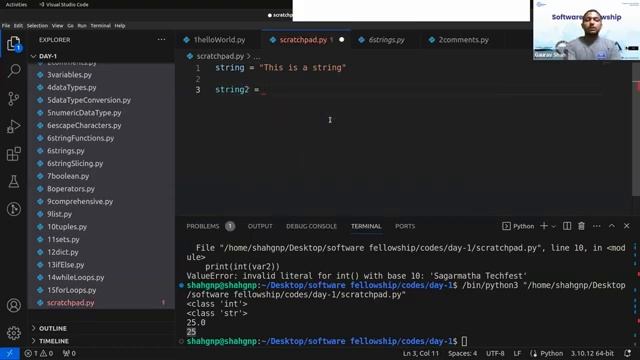Switch to the 2comments.py tab
Screen dimensions: 640x360
[463, 40]
